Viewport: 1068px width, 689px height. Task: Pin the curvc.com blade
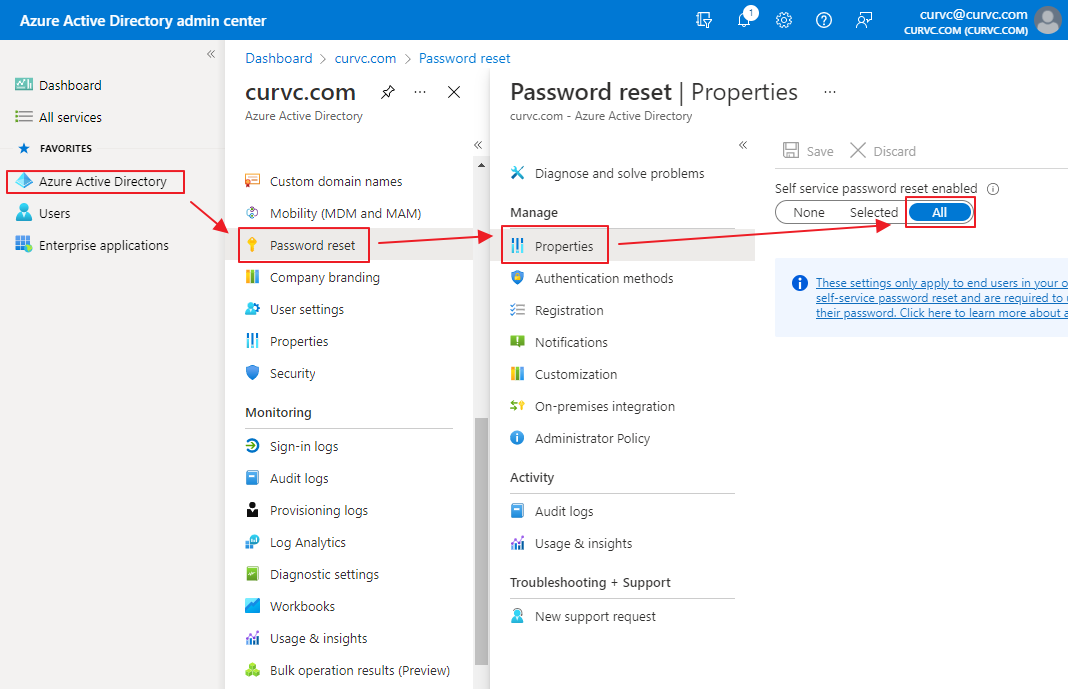coord(388,92)
